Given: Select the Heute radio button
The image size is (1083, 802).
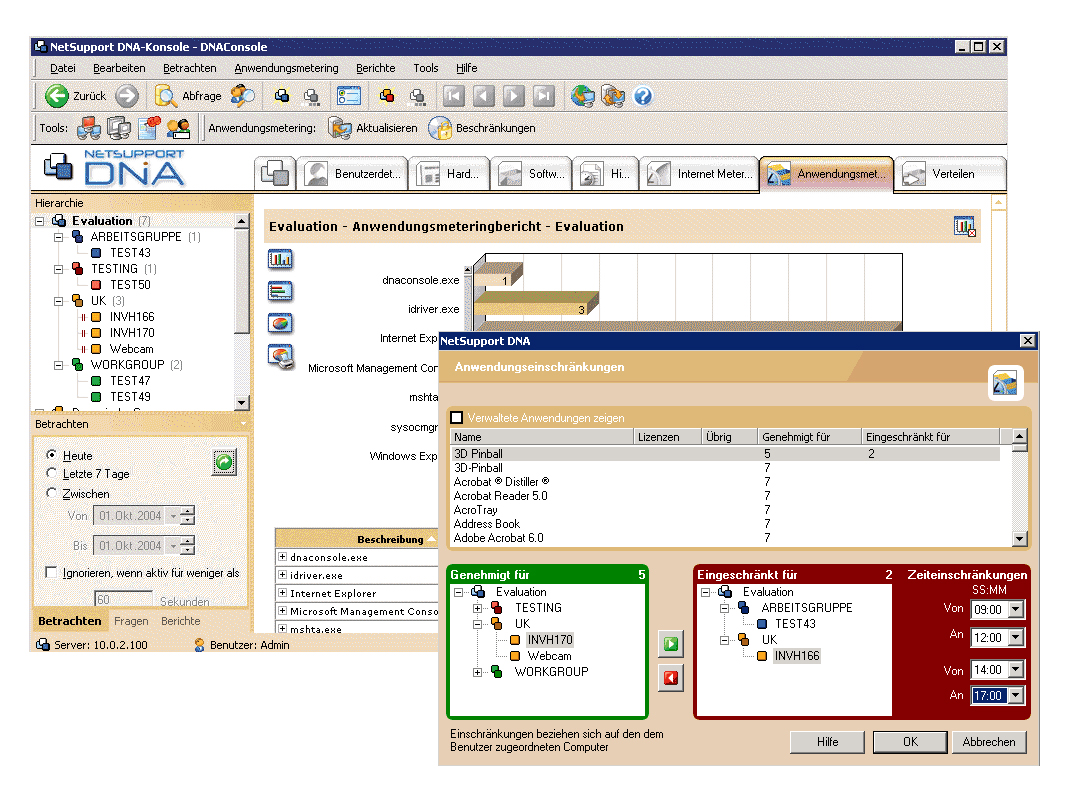Looking at the screenshot, I should (x=51, y=455).
